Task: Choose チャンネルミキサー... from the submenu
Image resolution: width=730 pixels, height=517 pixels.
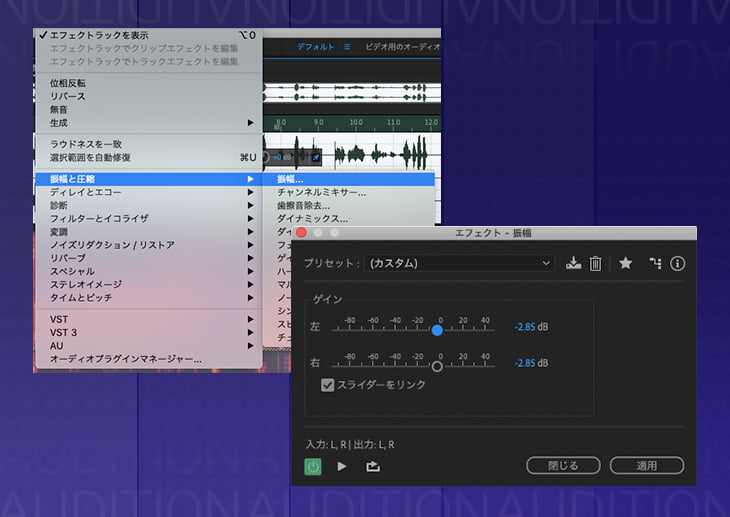Action: (321, 192)
